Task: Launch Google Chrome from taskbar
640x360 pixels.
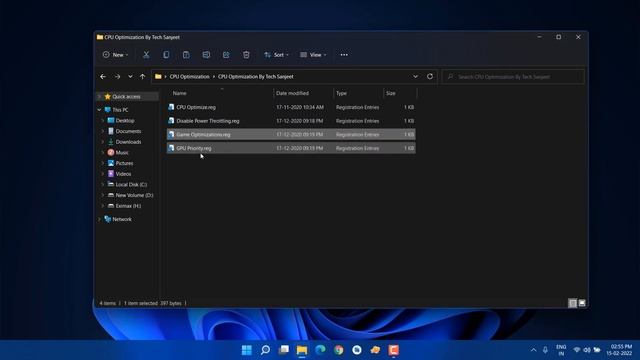Action: 338,350
